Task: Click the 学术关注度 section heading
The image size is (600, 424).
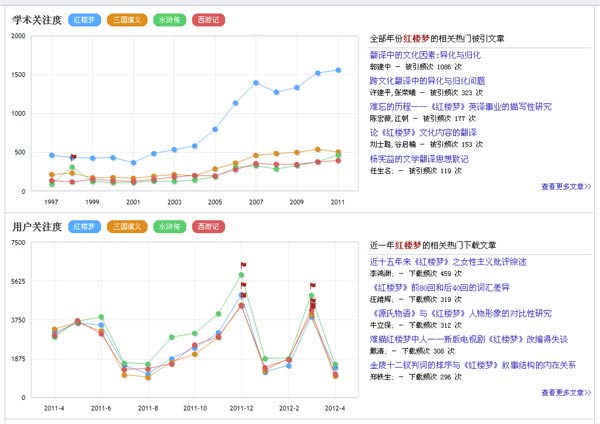Action: pyautogui.click(x=37, y=20)
